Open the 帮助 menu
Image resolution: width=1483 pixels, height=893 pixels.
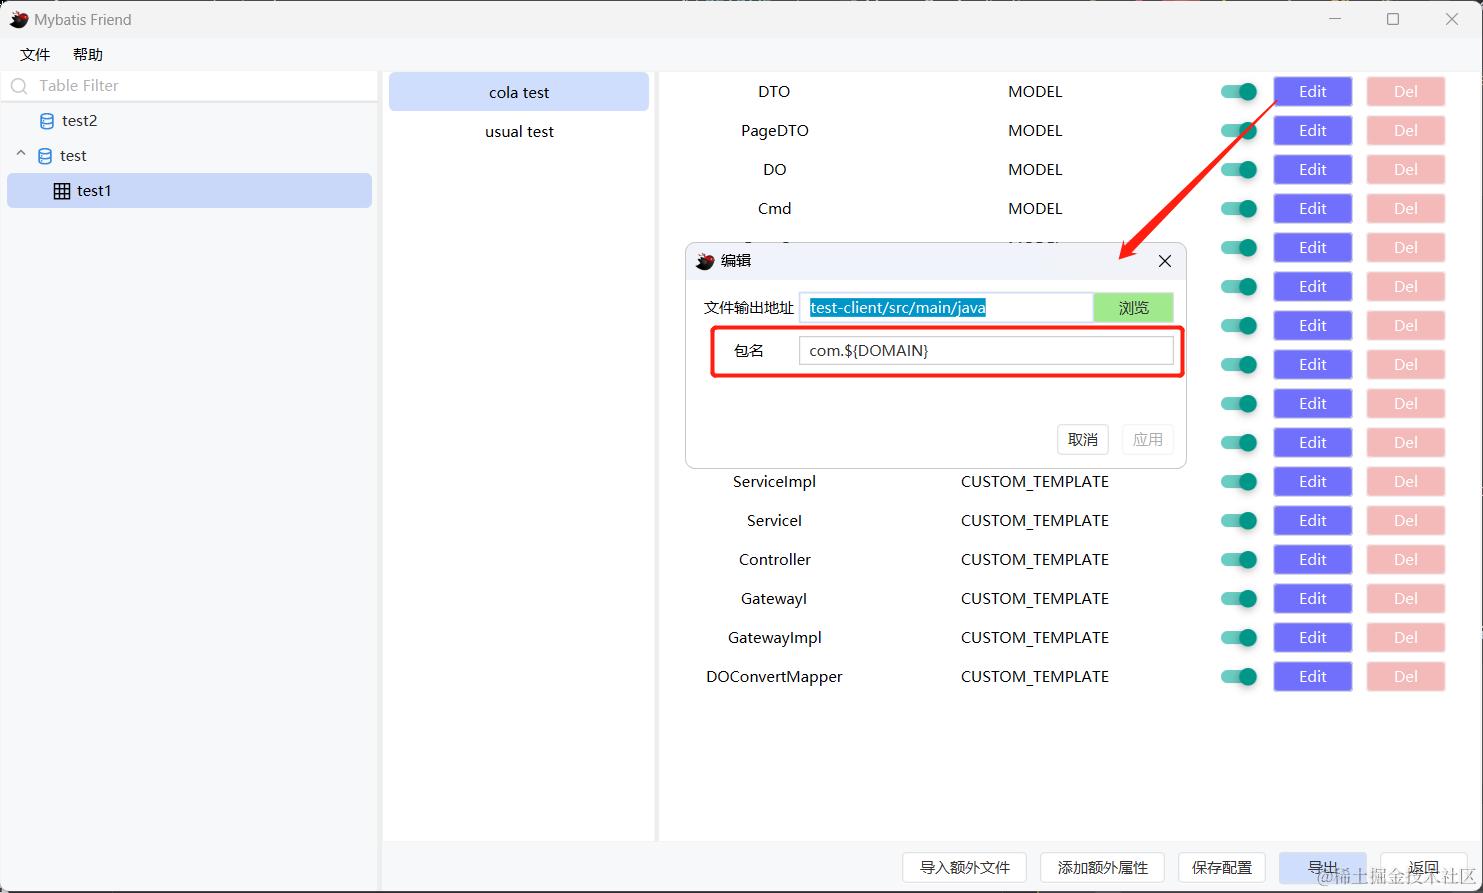pyautogui.click(x=88, y=55)
